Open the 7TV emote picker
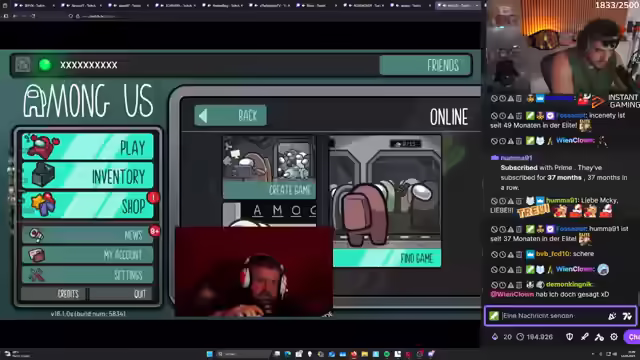The width and height of the screenshot is (640, 360). point(627,316)
